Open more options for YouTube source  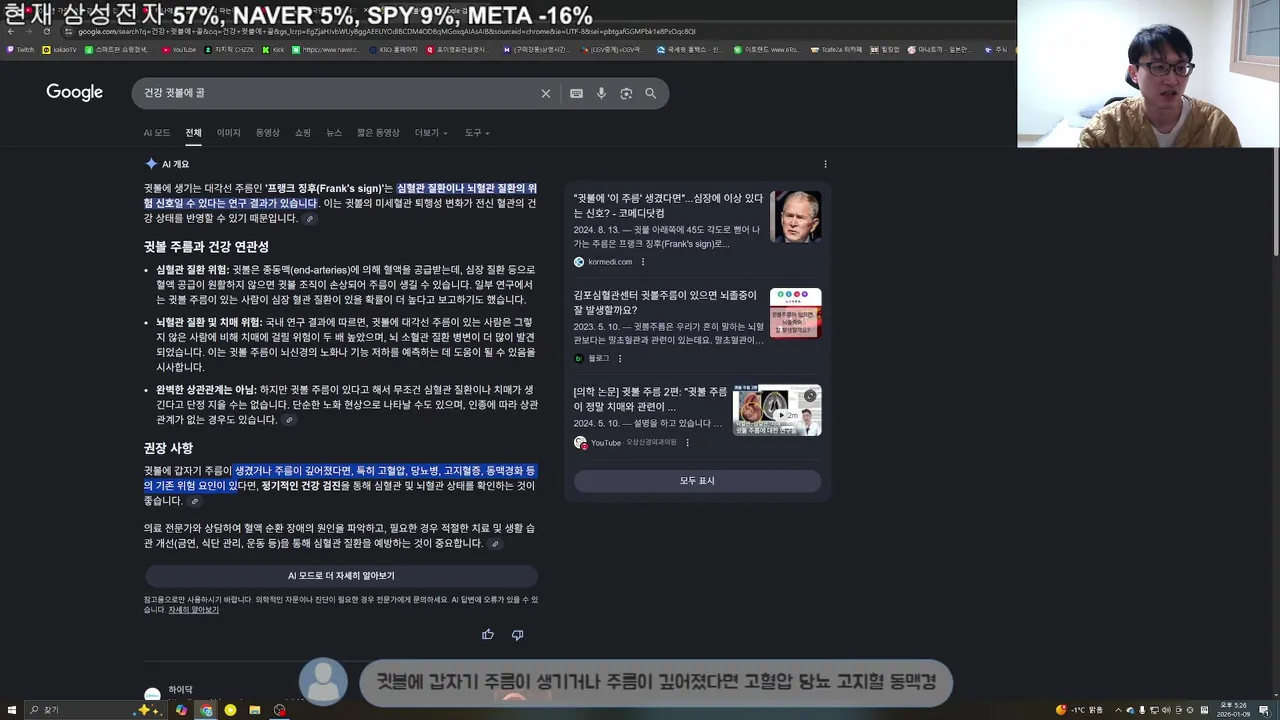pyautogui.click(x=687, y=442)
